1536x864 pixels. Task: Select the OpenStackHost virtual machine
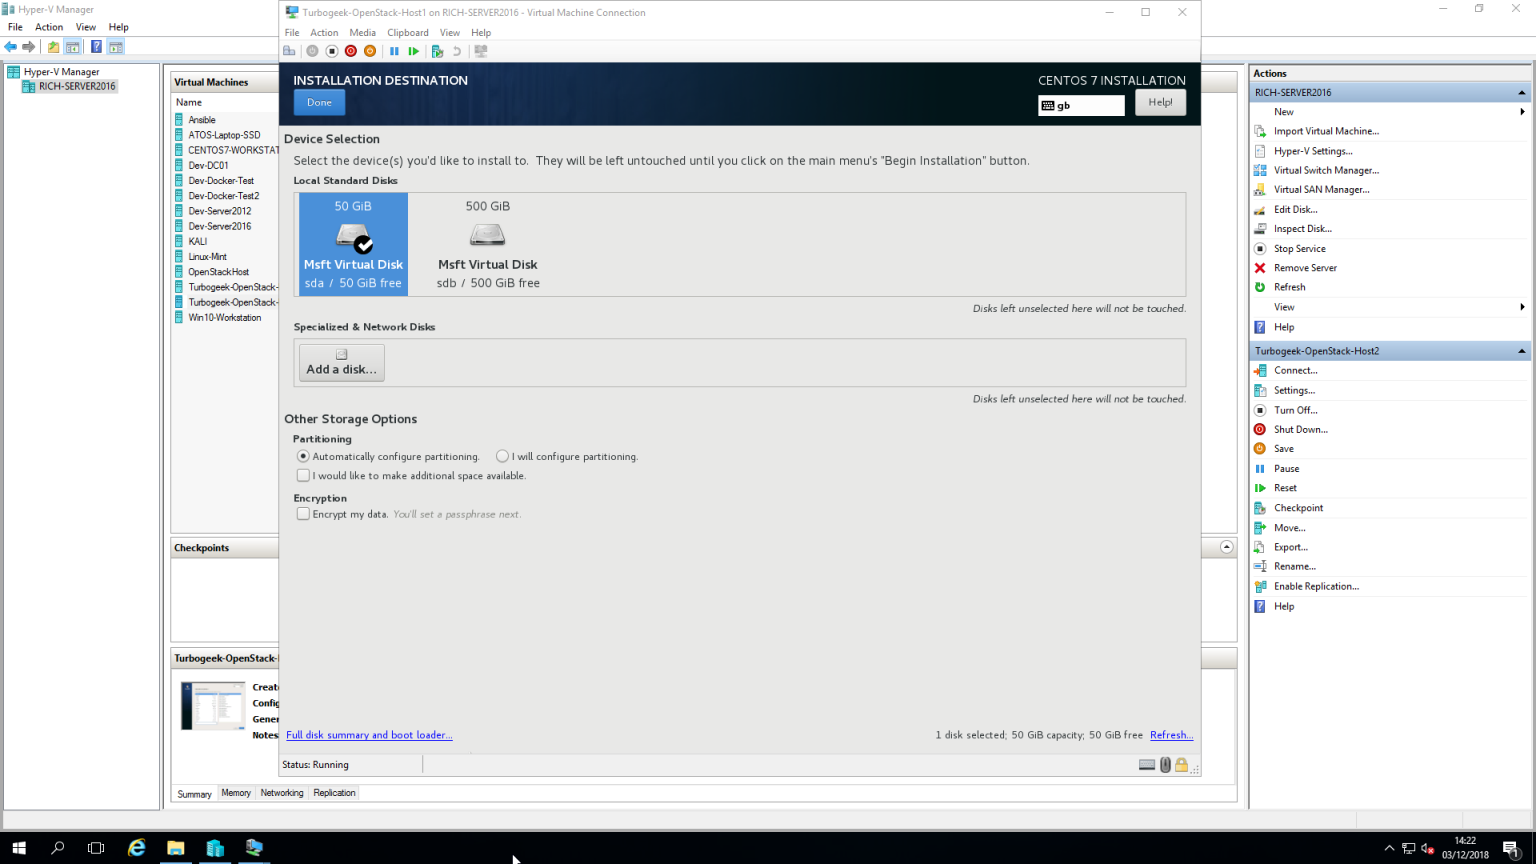[219, 272]
